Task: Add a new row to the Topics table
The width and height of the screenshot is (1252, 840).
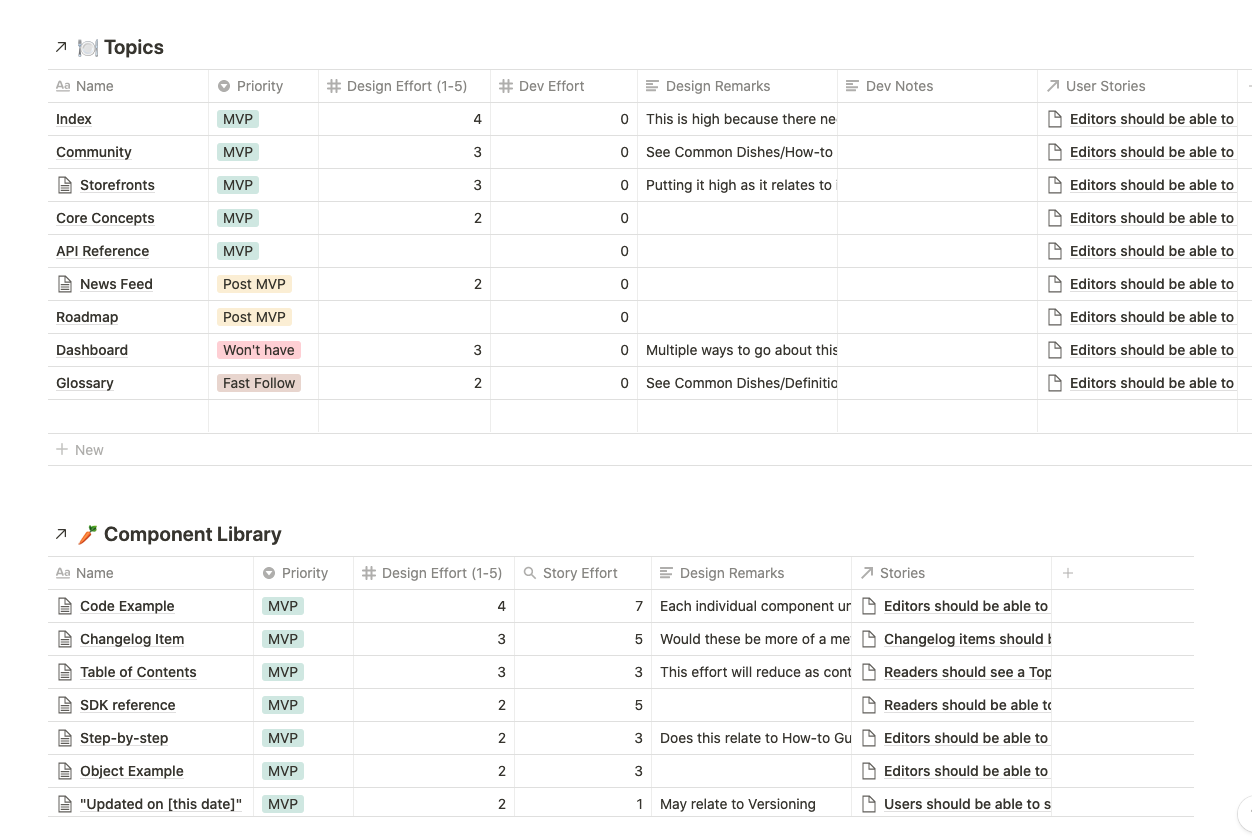Action: [x=80, y=450]
